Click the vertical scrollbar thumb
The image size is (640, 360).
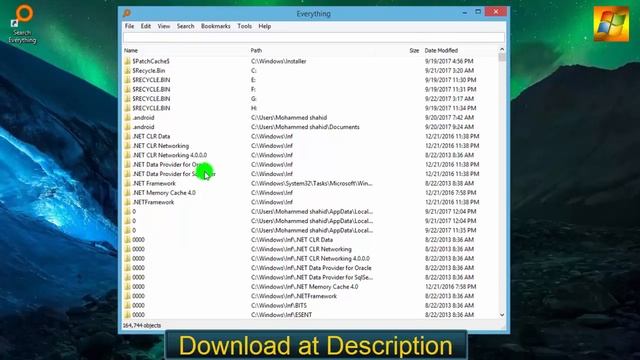[x=502, y=57]
